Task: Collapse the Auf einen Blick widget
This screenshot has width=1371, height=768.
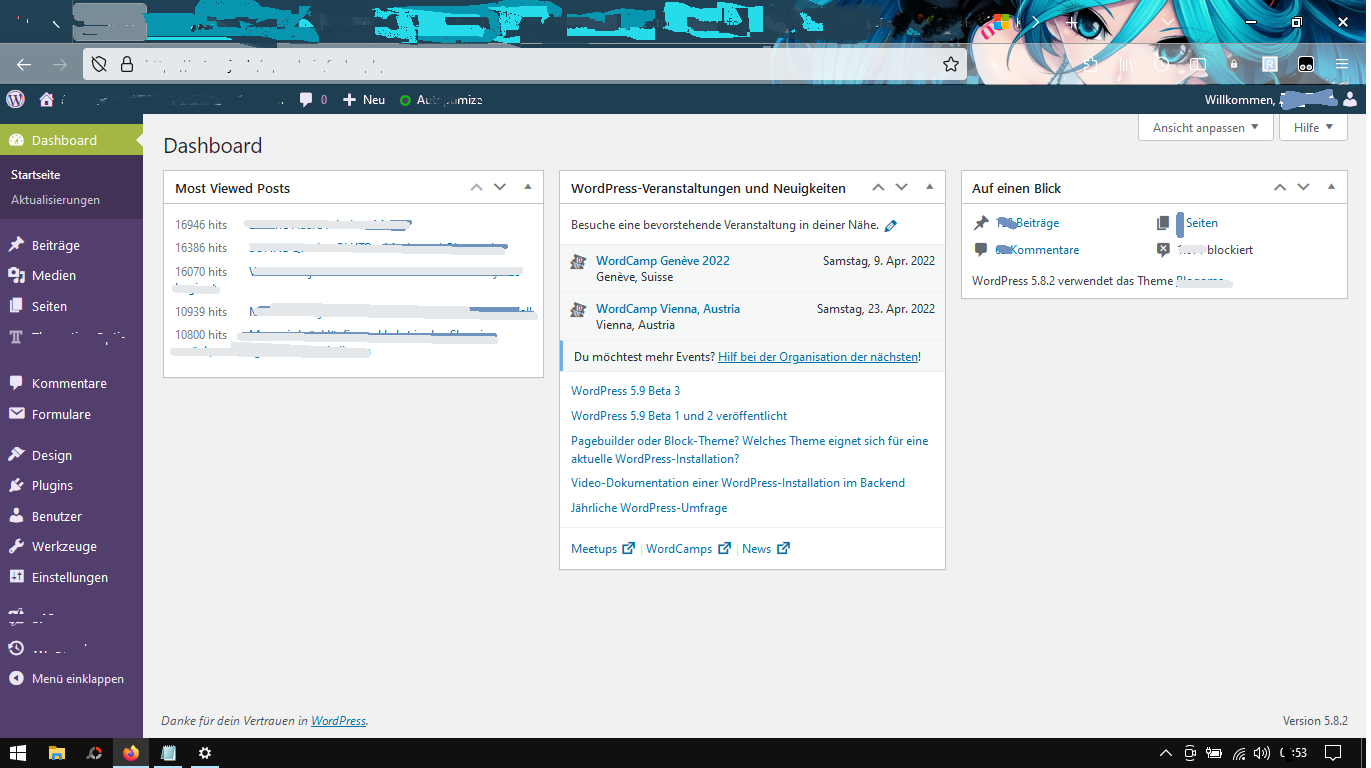Action: (1331, 187)
